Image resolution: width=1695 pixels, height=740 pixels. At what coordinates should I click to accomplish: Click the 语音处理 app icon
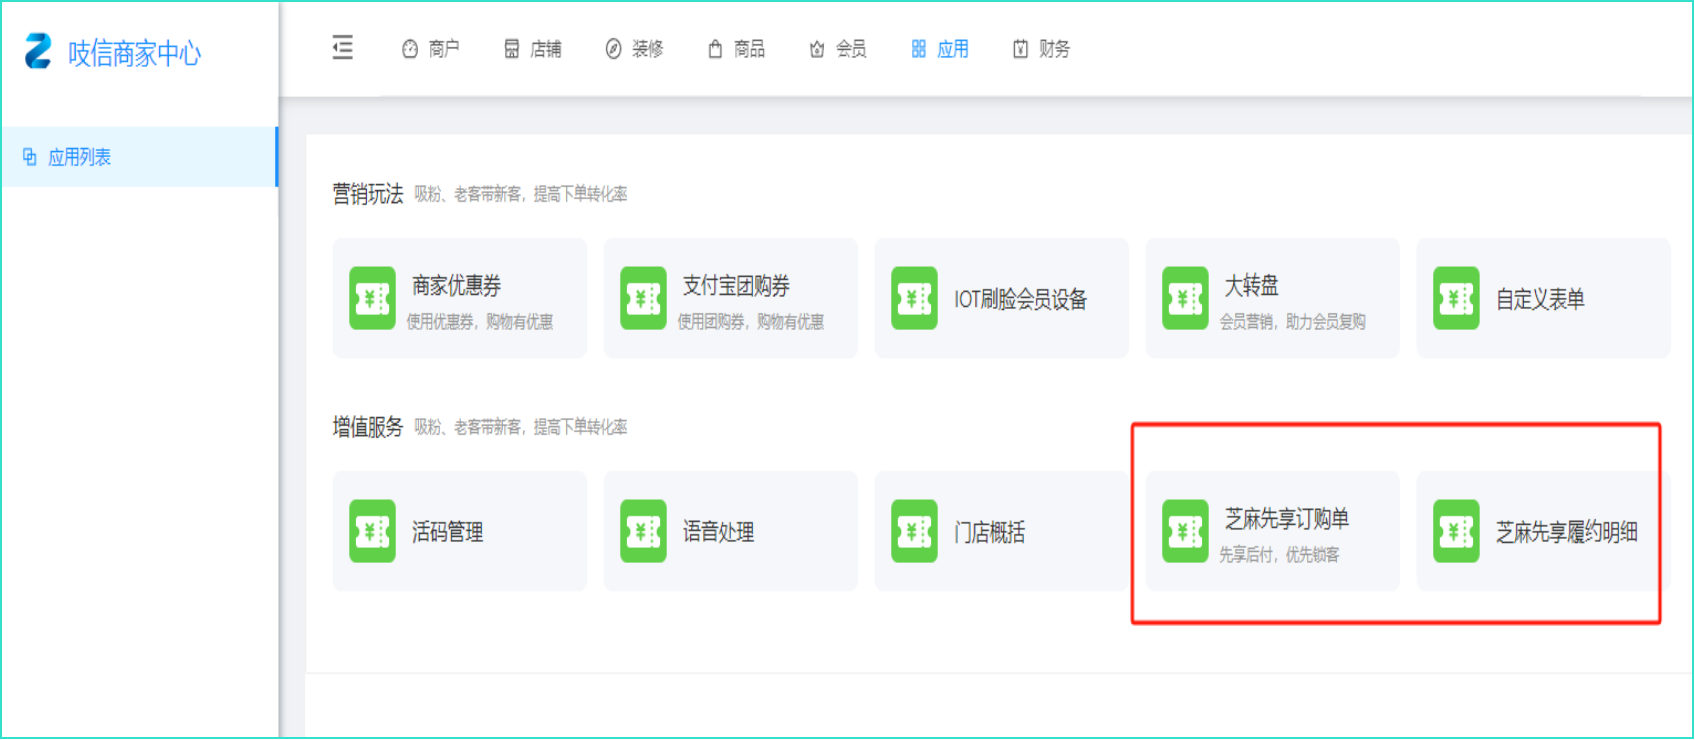click(x=643, y=531)
